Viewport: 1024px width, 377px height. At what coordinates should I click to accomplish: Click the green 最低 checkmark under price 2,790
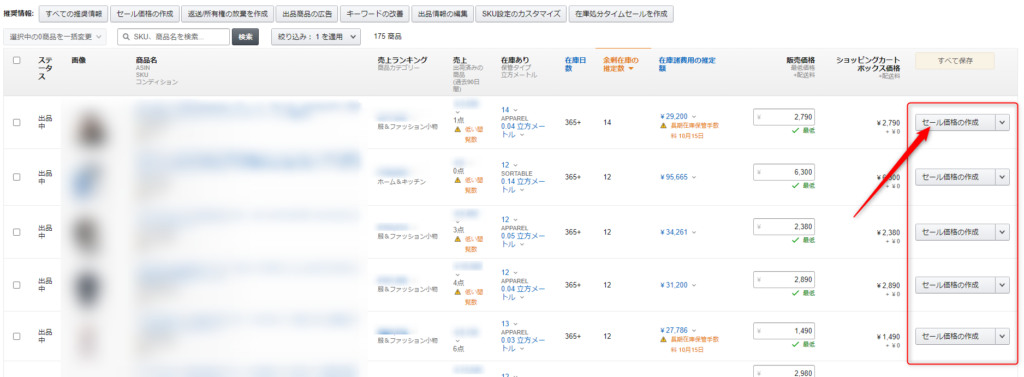coord(795,131)
